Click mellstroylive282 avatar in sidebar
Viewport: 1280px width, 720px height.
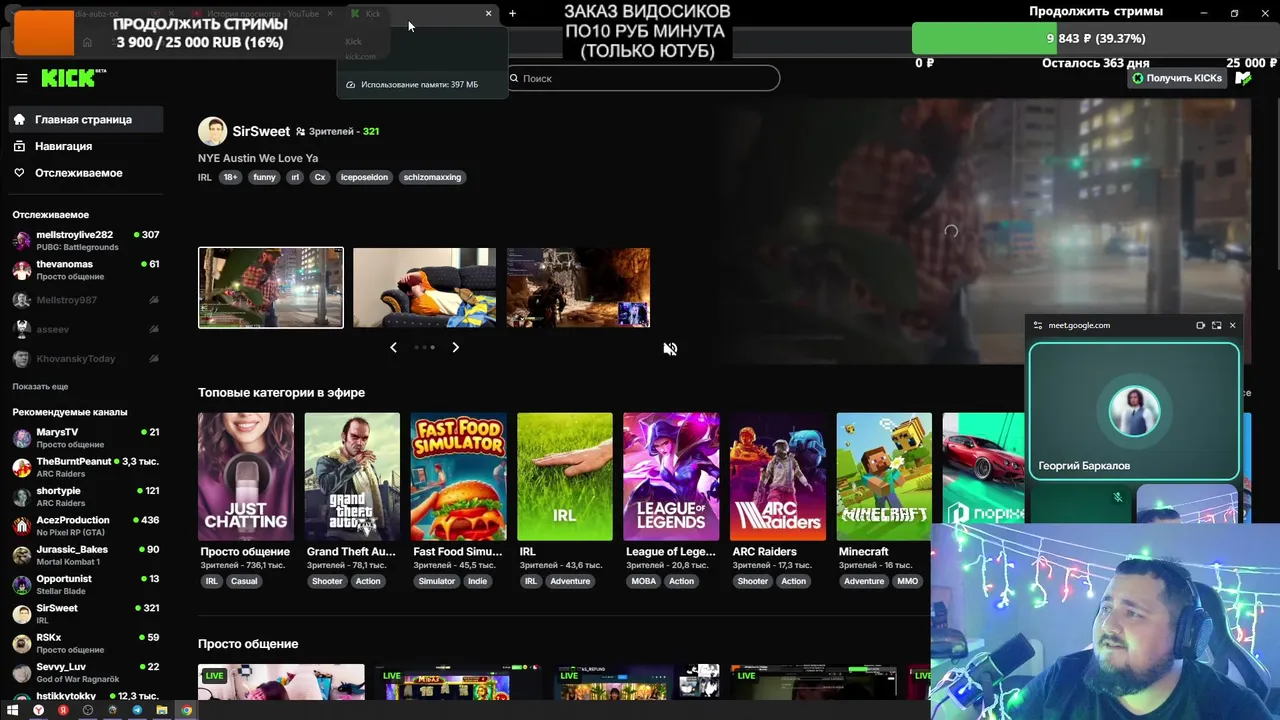pos(21,240)
